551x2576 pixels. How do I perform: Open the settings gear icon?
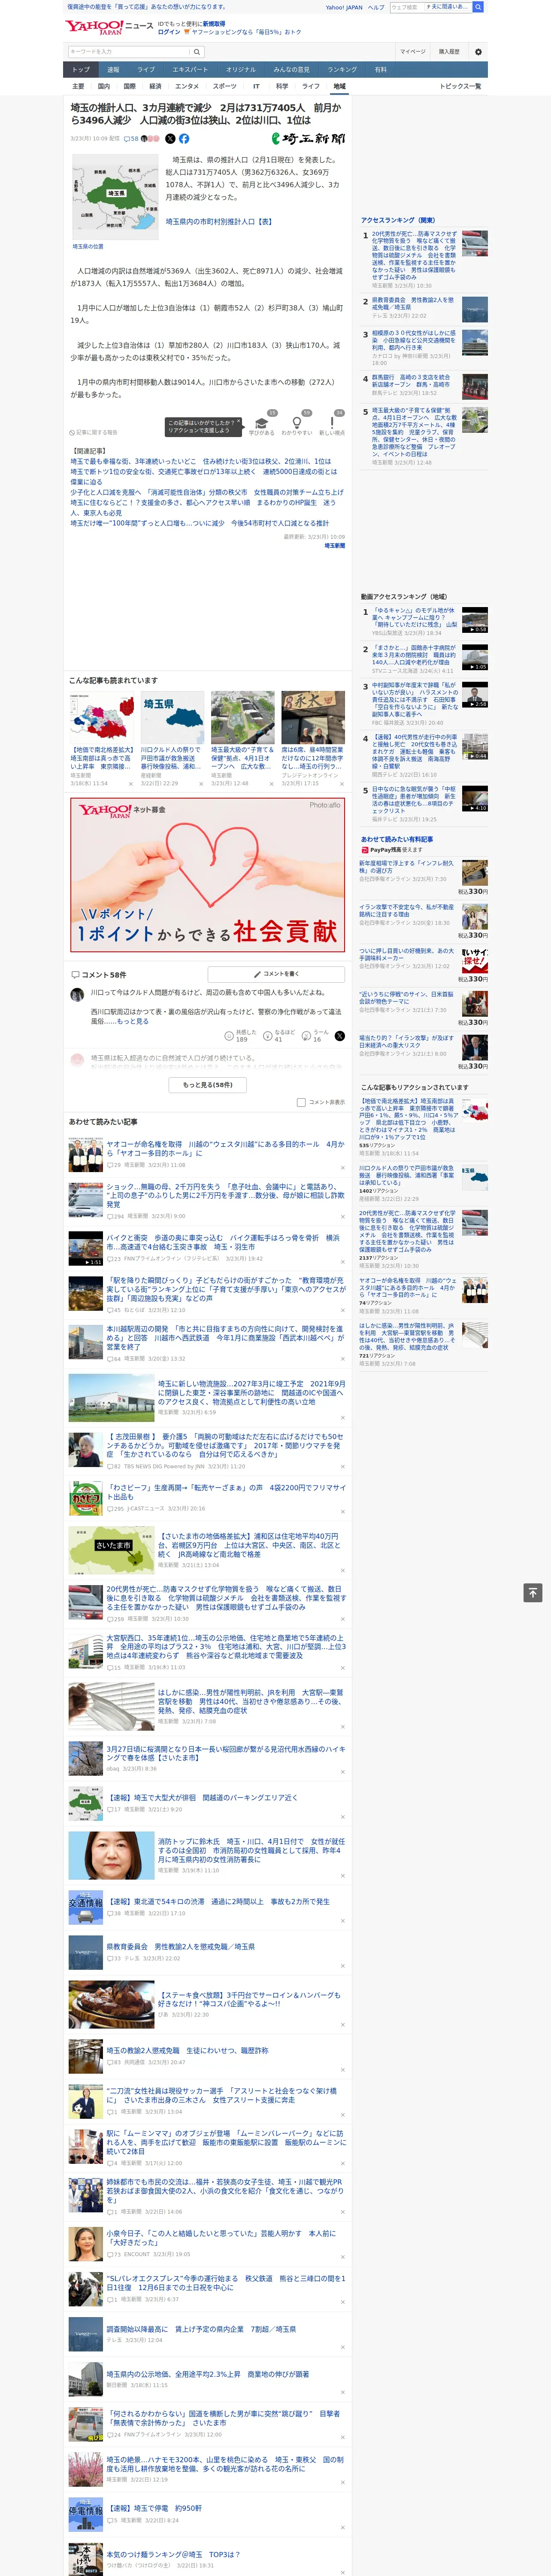click(x=478, y=52)
